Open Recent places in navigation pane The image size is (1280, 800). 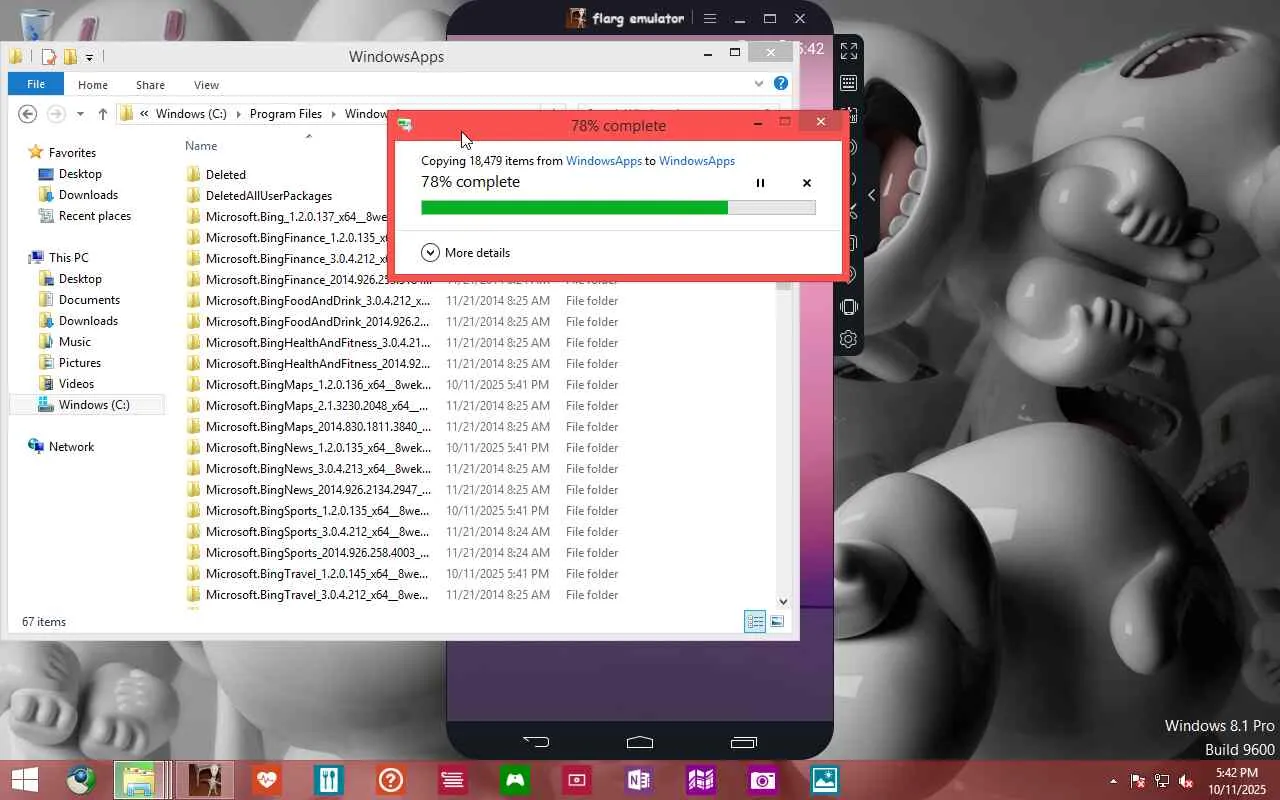pyautogui.click(x=94, y=216)
